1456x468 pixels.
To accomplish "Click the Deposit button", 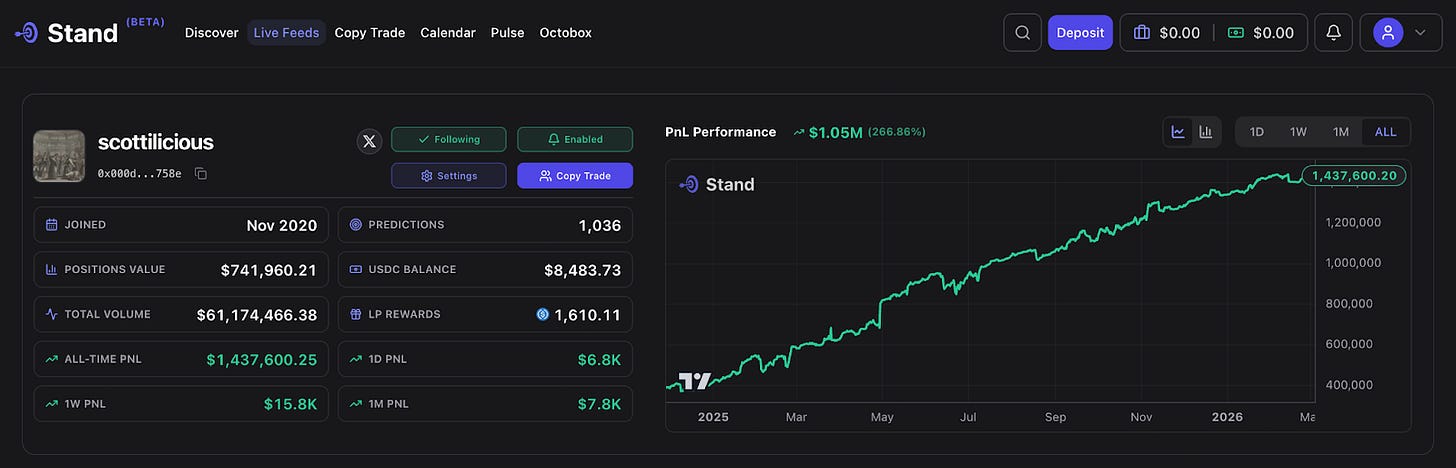I will (1080, 33).
